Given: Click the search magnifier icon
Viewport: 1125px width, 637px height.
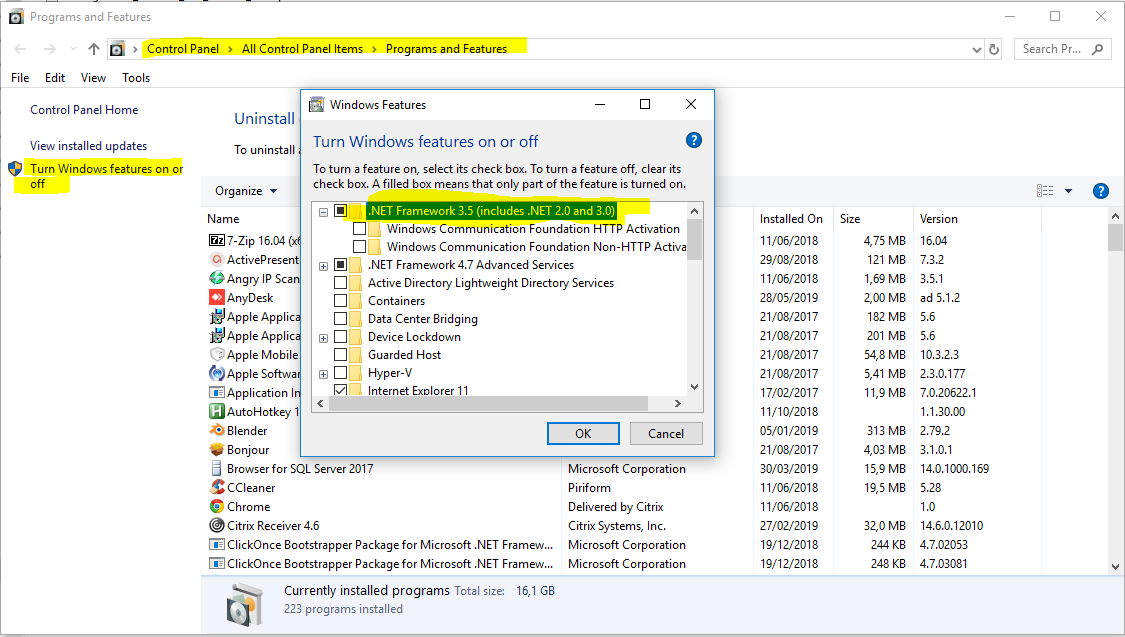Looking at the screenshot, I should pyautogui.click(x=1097, y=49).
